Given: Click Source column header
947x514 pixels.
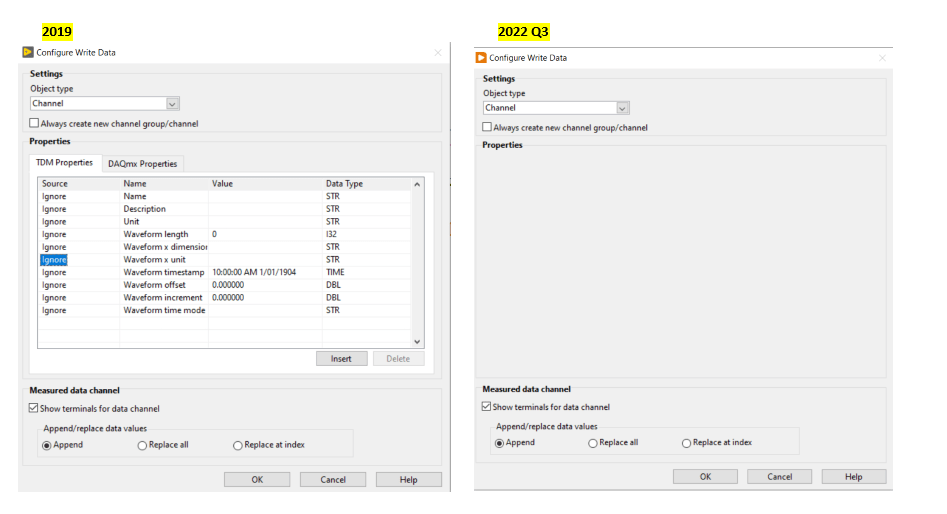Looking at the screenshot, I should [x=79, y=184].
